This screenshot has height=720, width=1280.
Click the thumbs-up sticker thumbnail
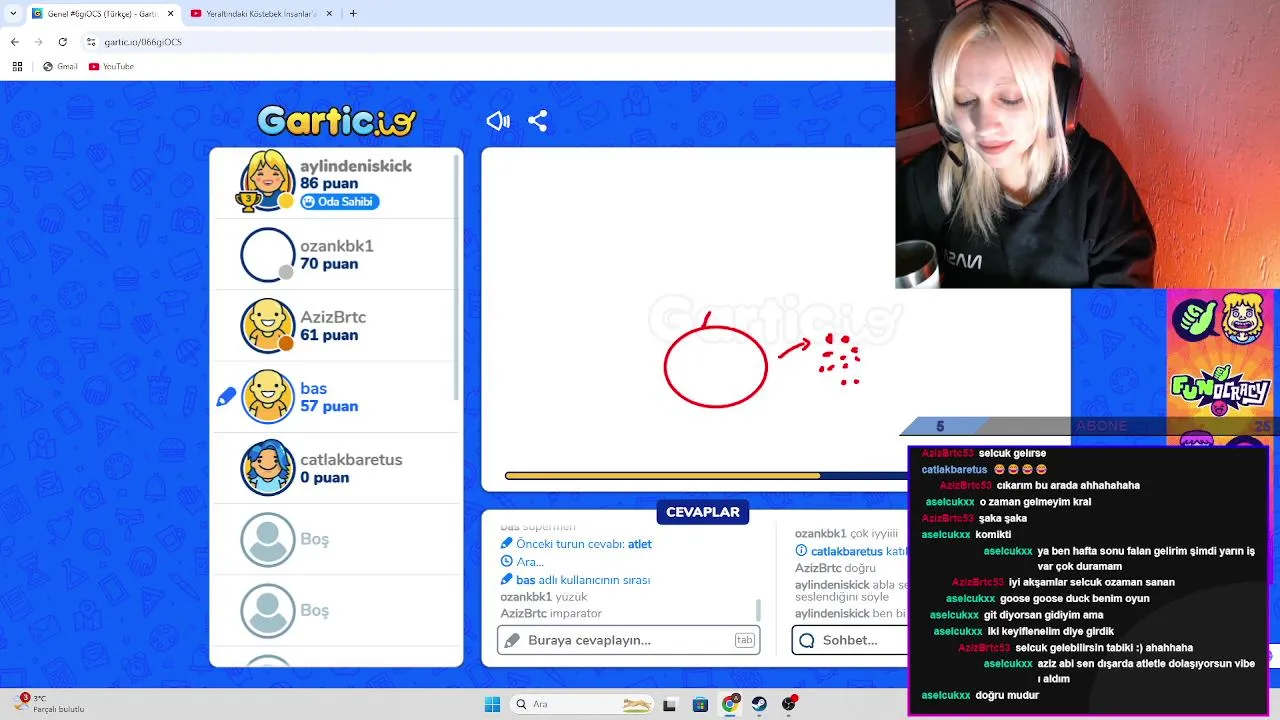click(x=1194, y=319)
